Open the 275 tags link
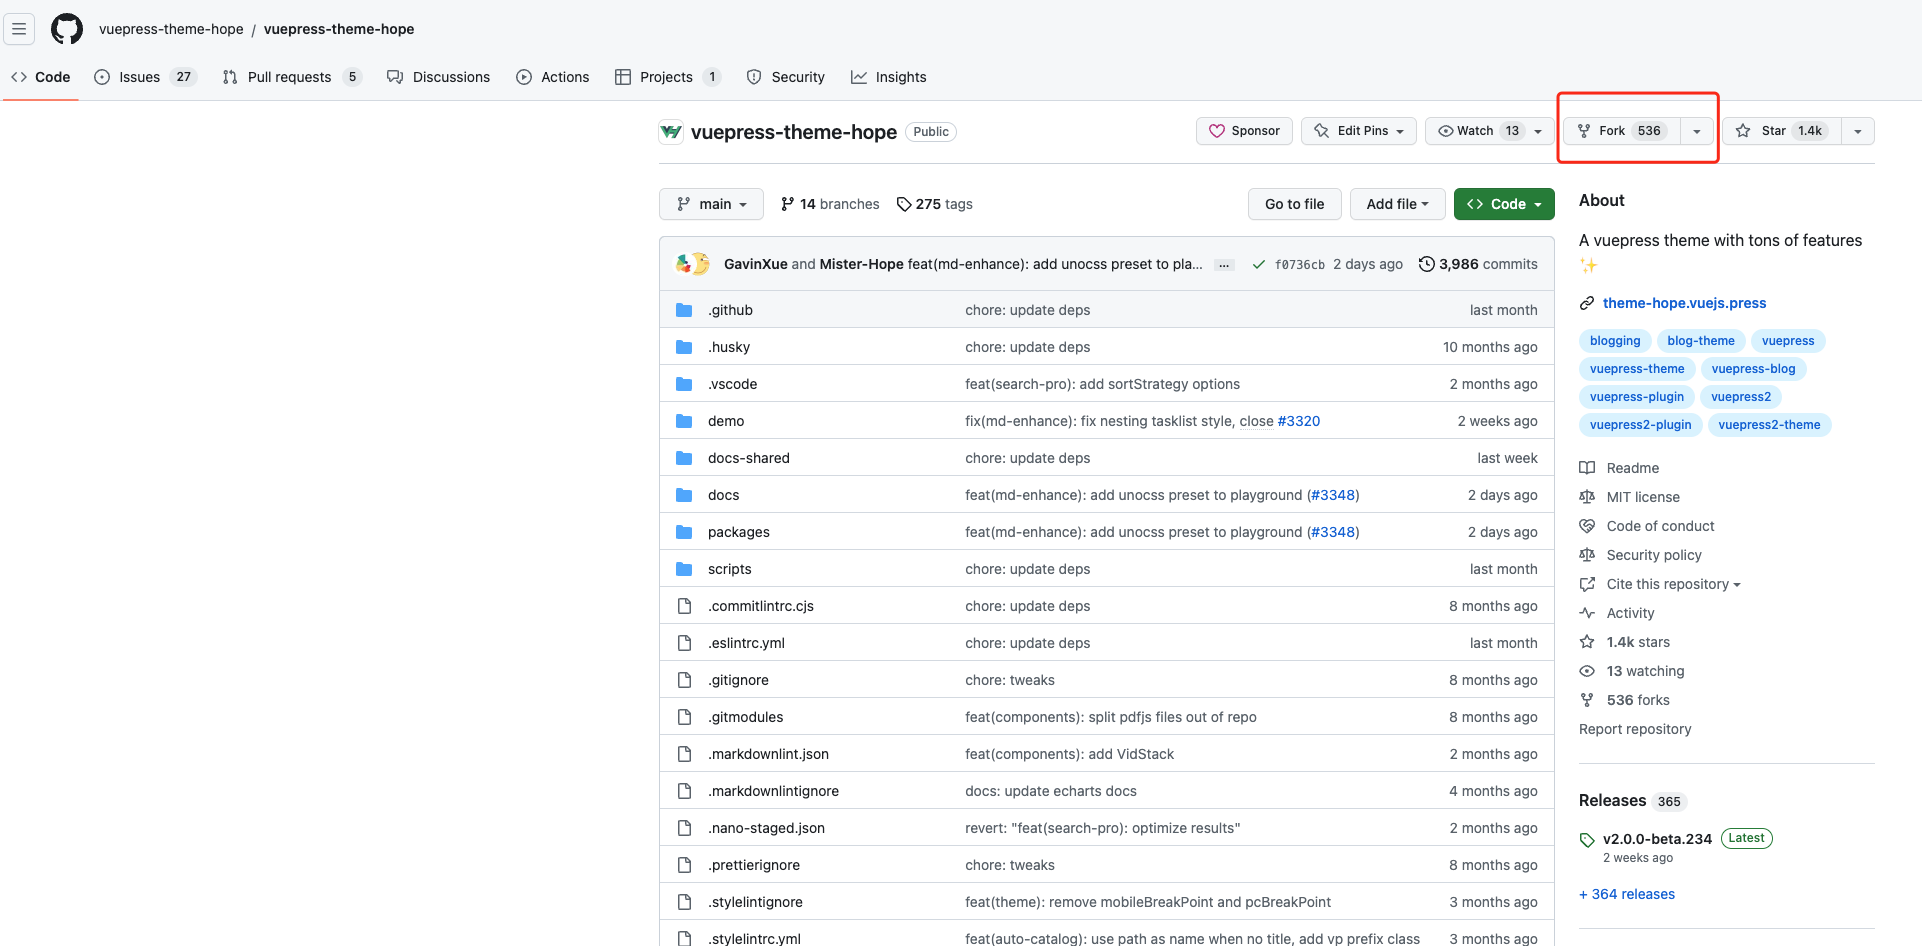The image size is (1922, 946). [x=934, y=204]
